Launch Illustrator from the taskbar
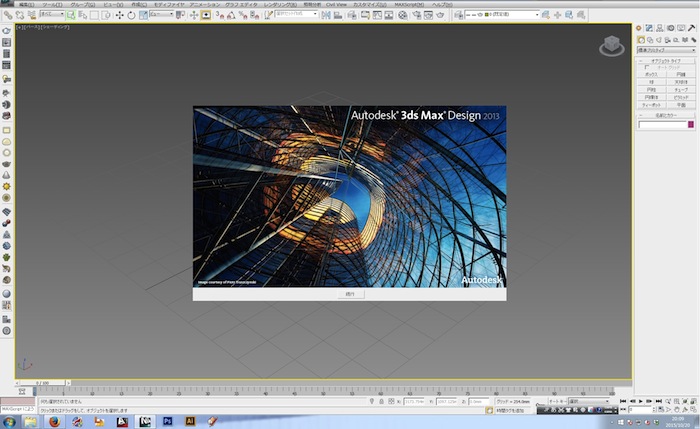This screenshot has height=429, width=700. 188,421
